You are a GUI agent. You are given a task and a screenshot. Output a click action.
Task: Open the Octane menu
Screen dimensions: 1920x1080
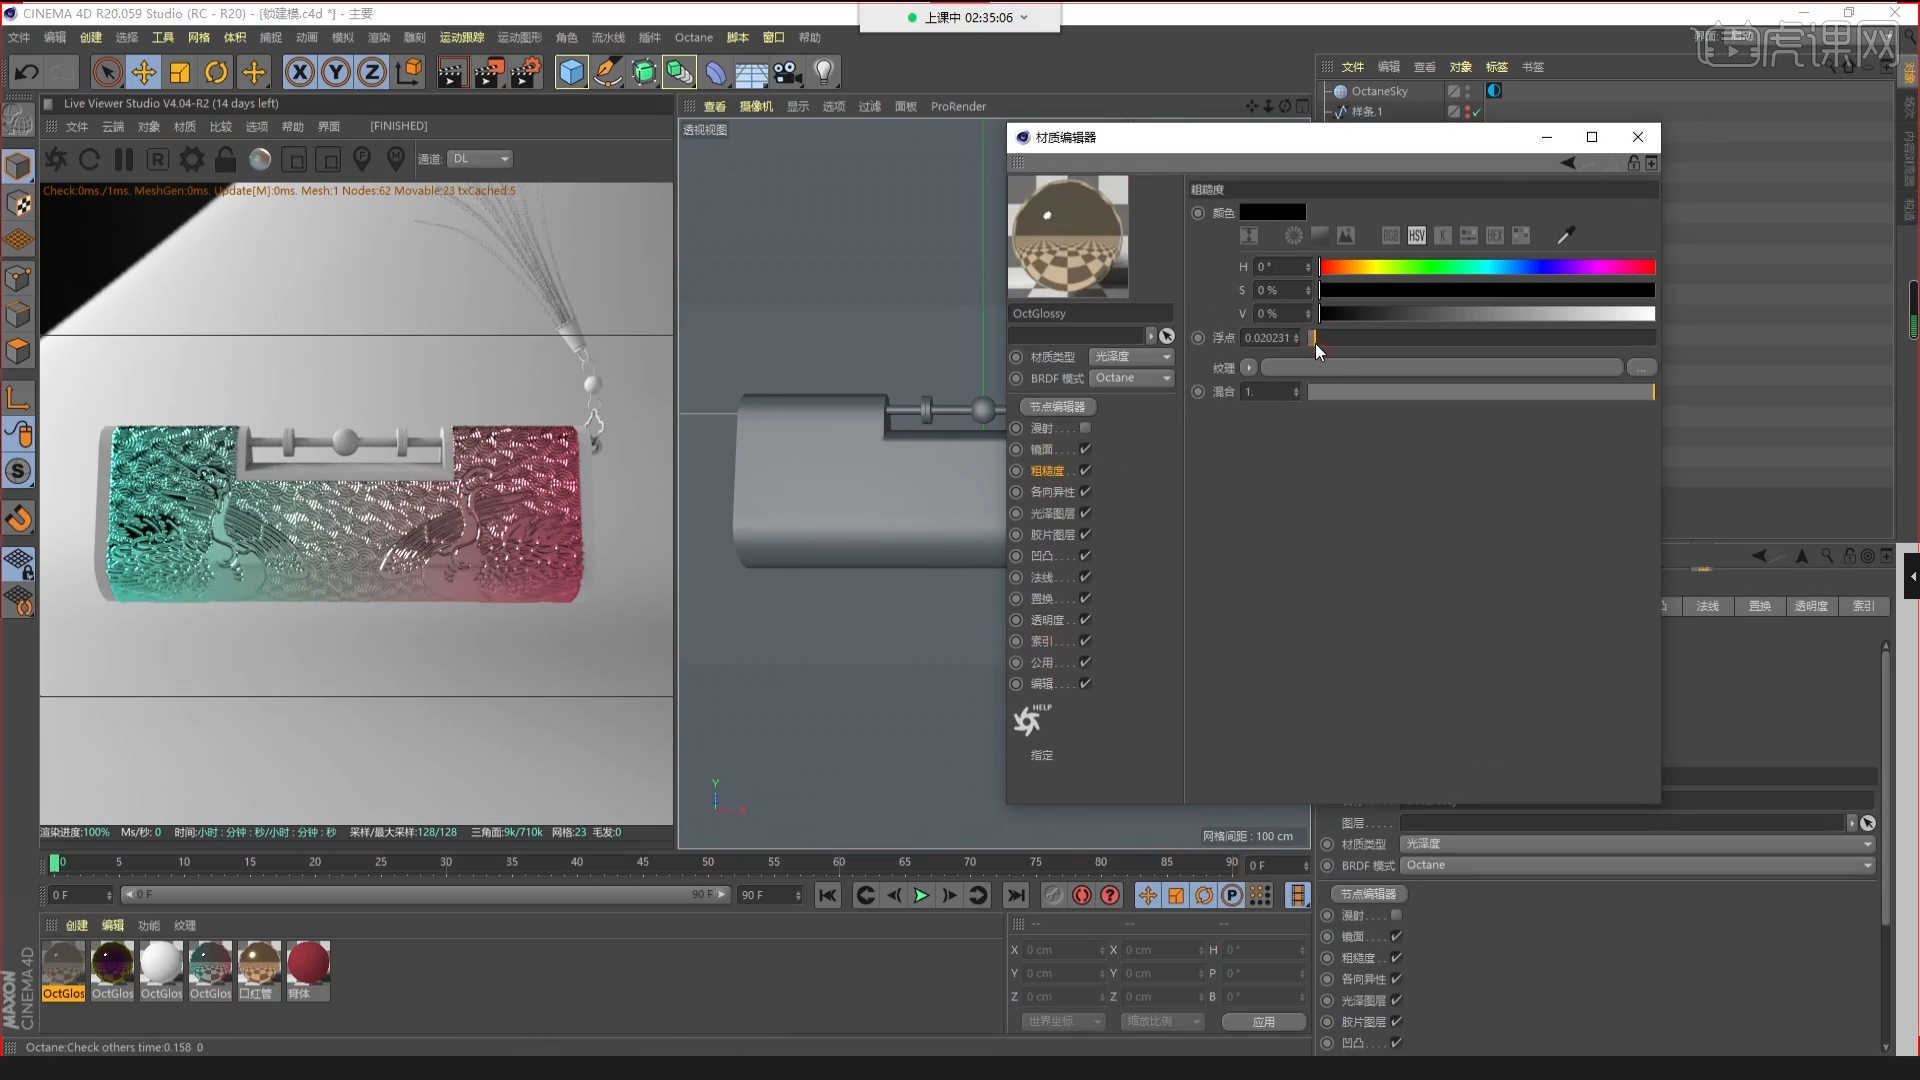coord(693,38)
